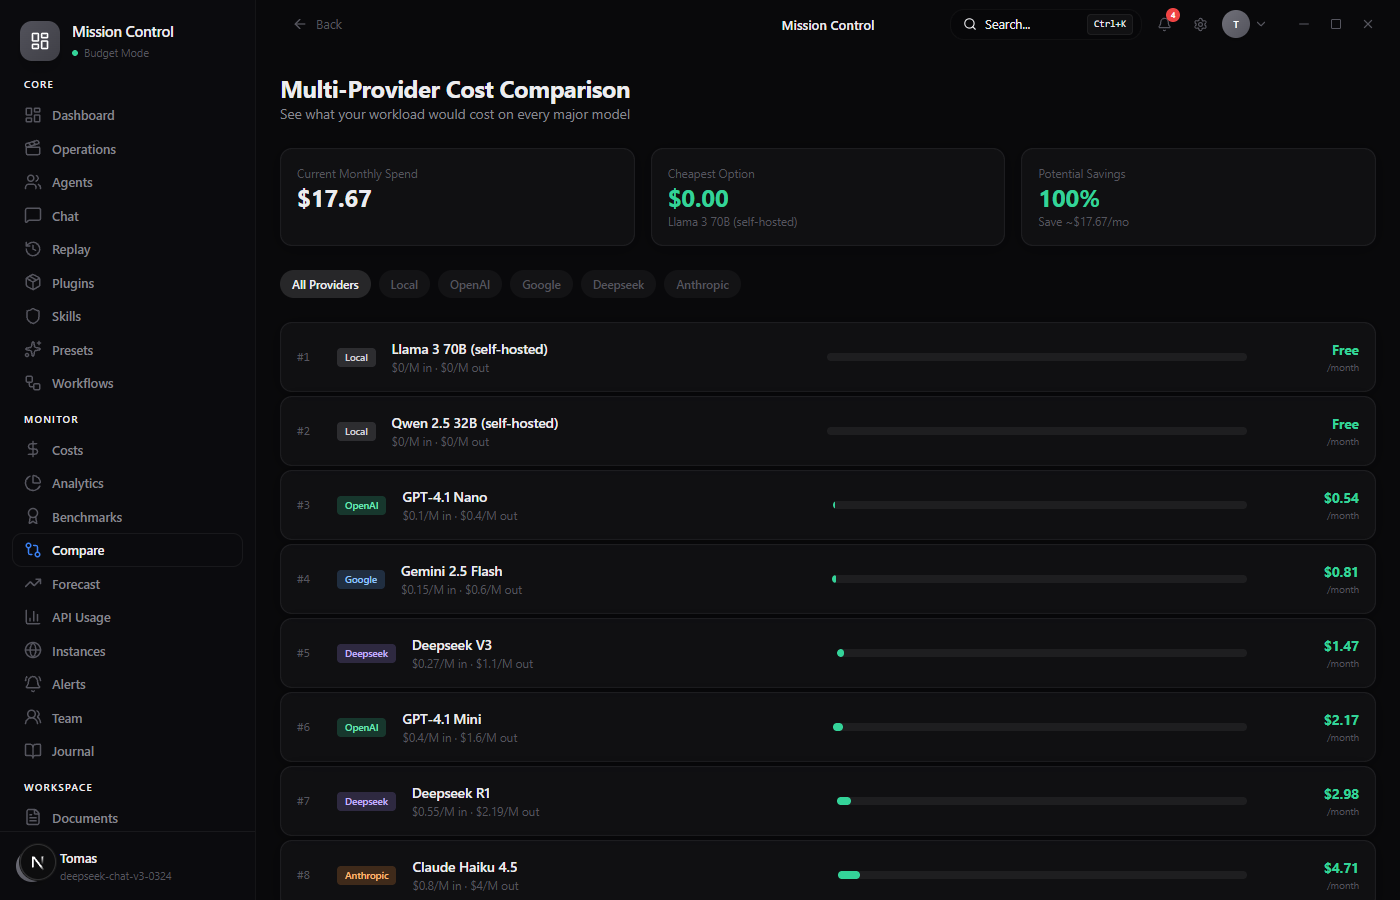Filter providers by Anthropic

(702, 285)
